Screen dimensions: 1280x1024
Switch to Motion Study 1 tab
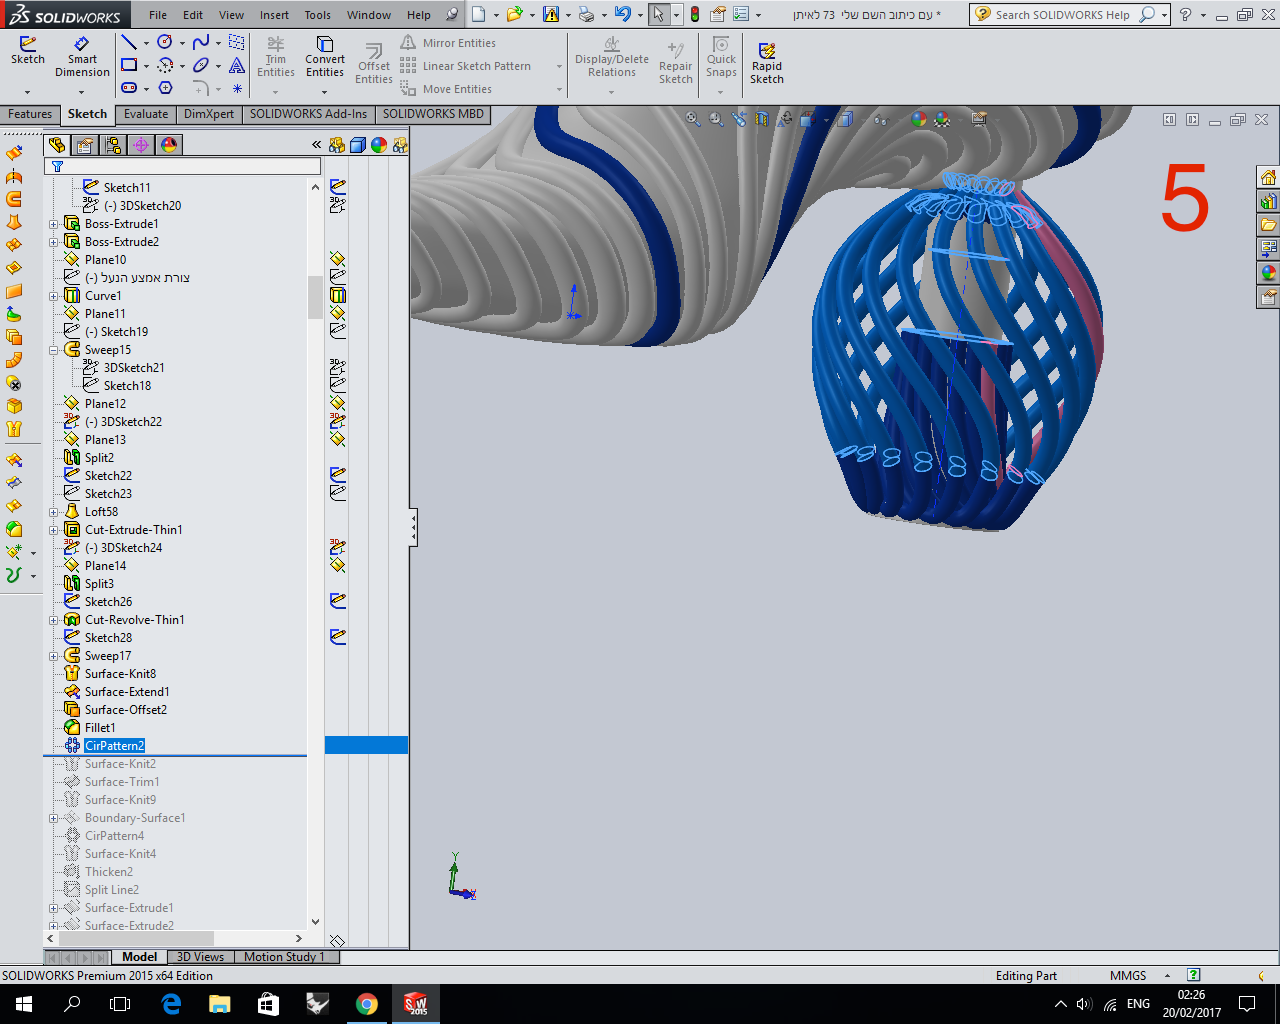tap(284, 957)
